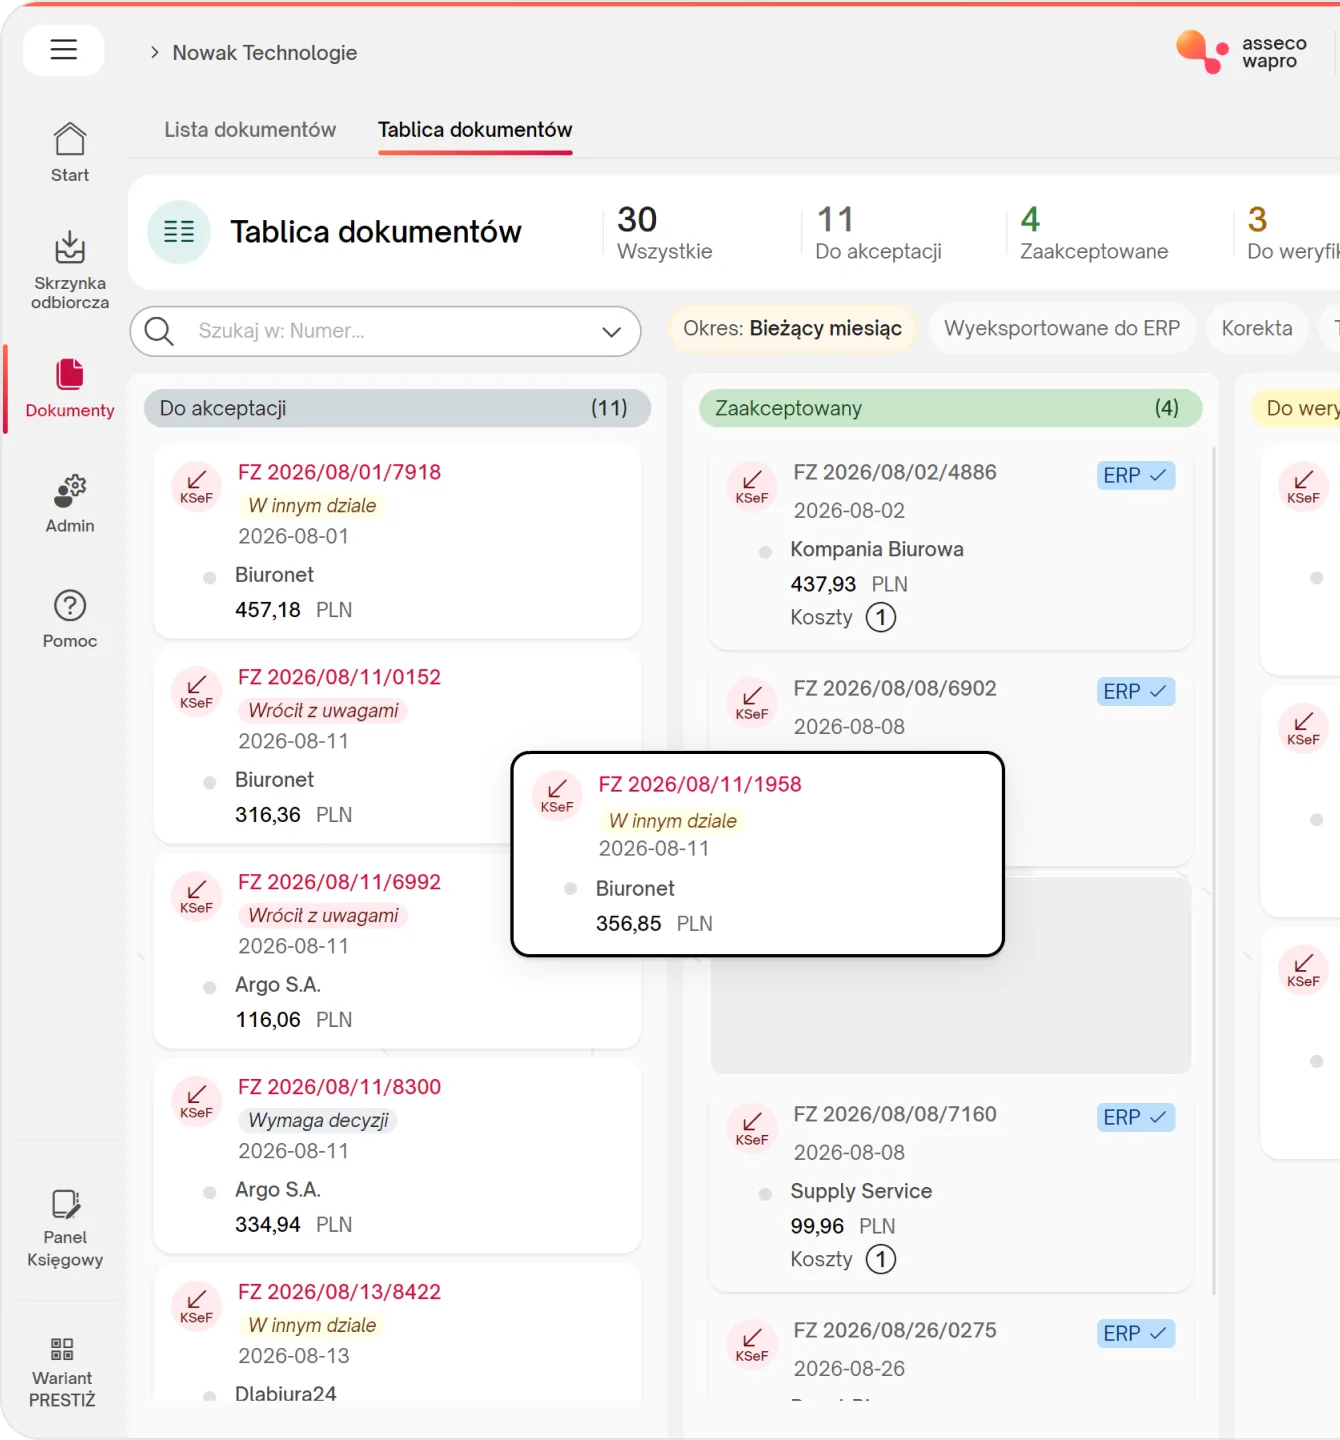This screenshot has width=1340, height=1440.
Task: Go to Start in the sidebar
Action: point(70,153)
